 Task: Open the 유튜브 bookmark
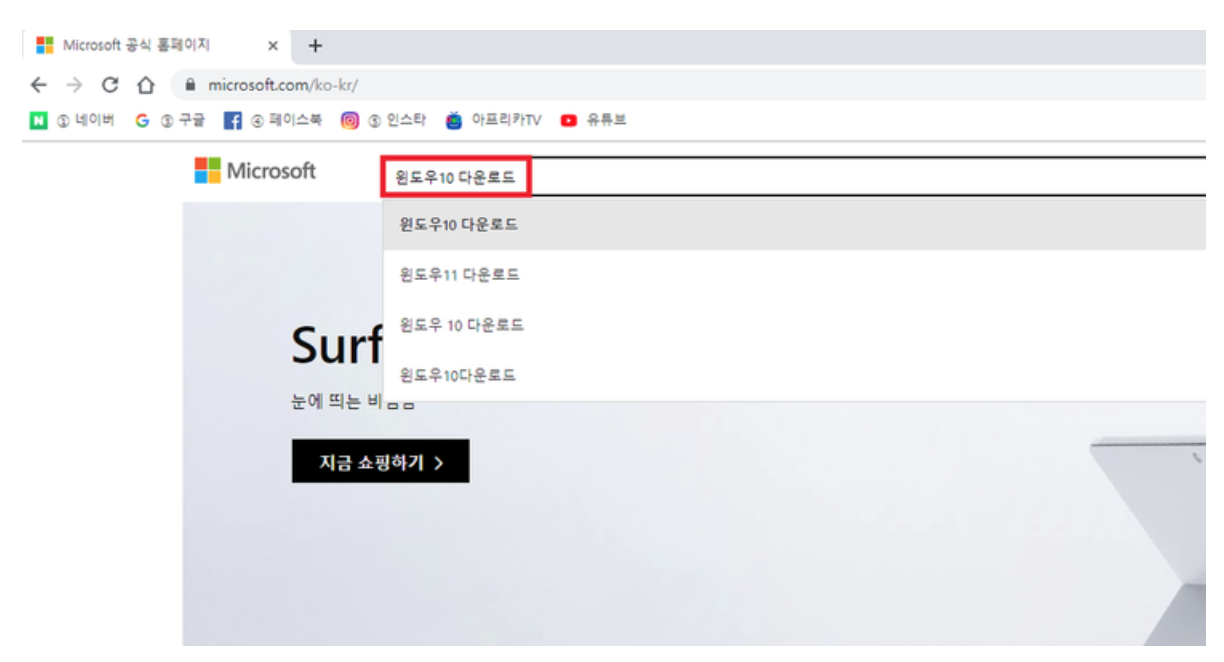[x=593, y=120]
